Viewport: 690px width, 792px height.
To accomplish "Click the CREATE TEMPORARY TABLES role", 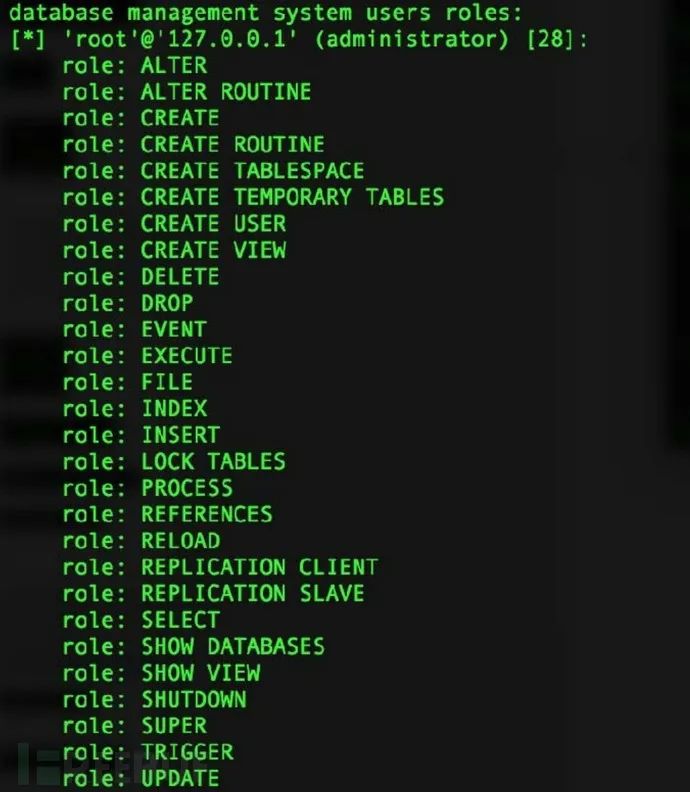I will [253, 197].
